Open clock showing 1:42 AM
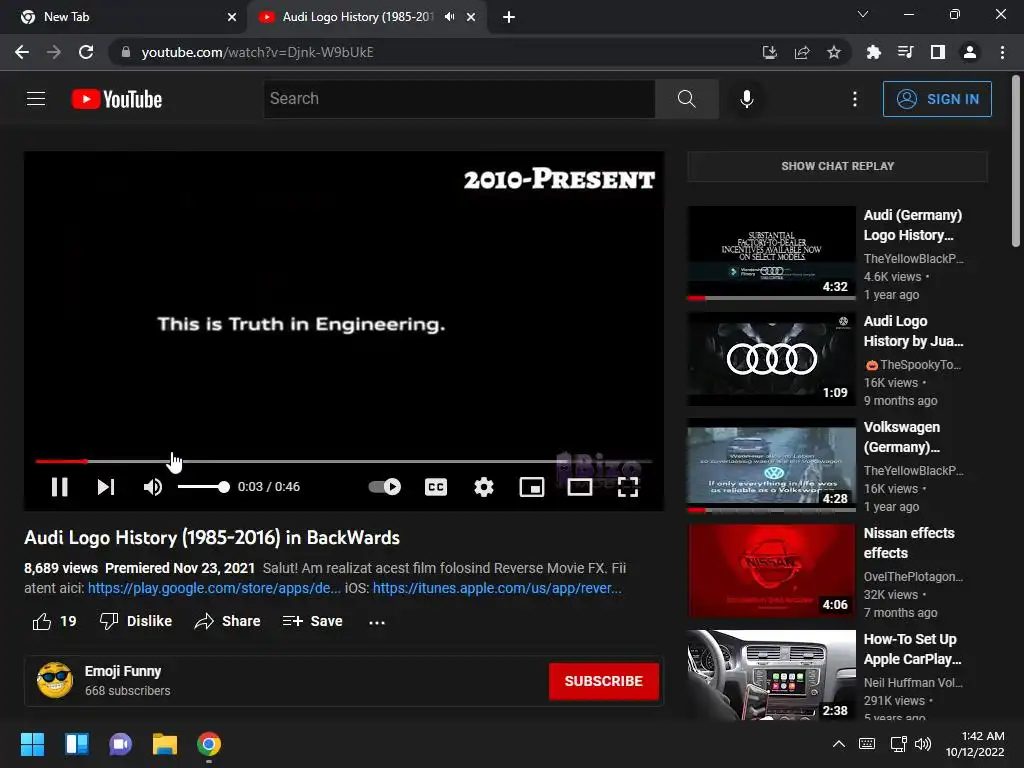1024x768 pixels. click(x=975, y=744)
